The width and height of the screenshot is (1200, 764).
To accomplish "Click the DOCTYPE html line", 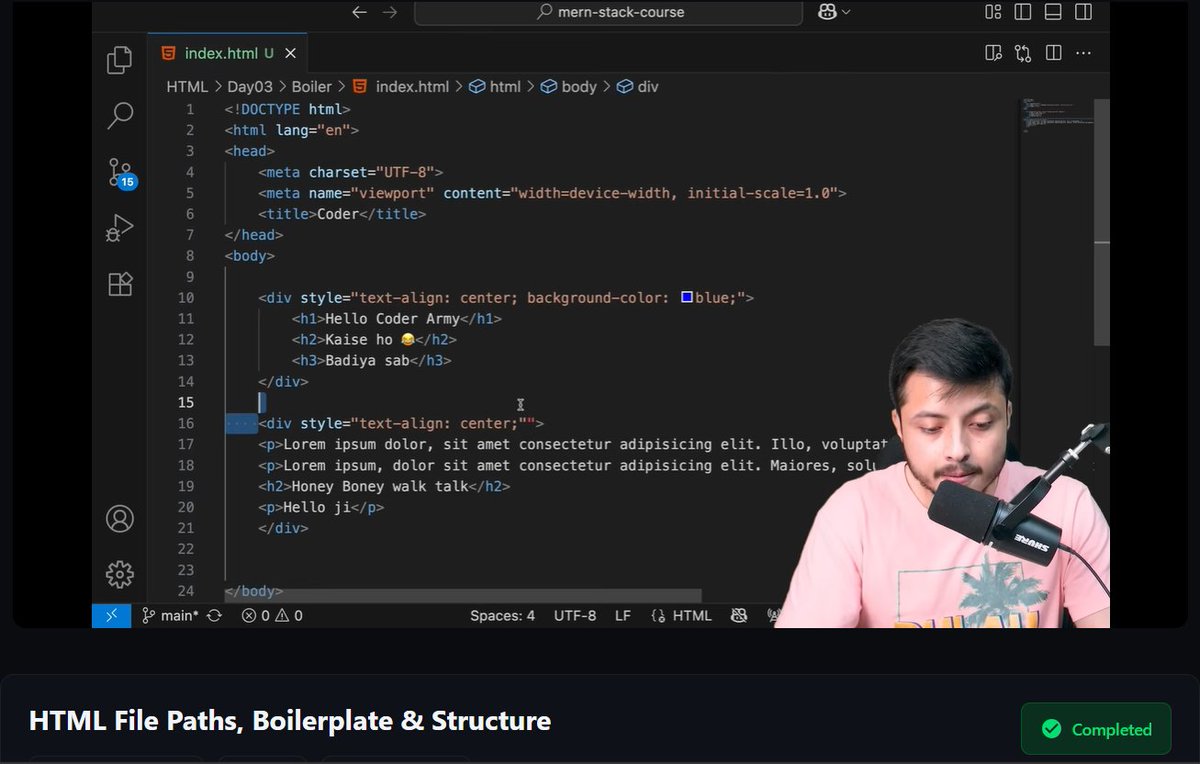I will (x=287, y=109).
